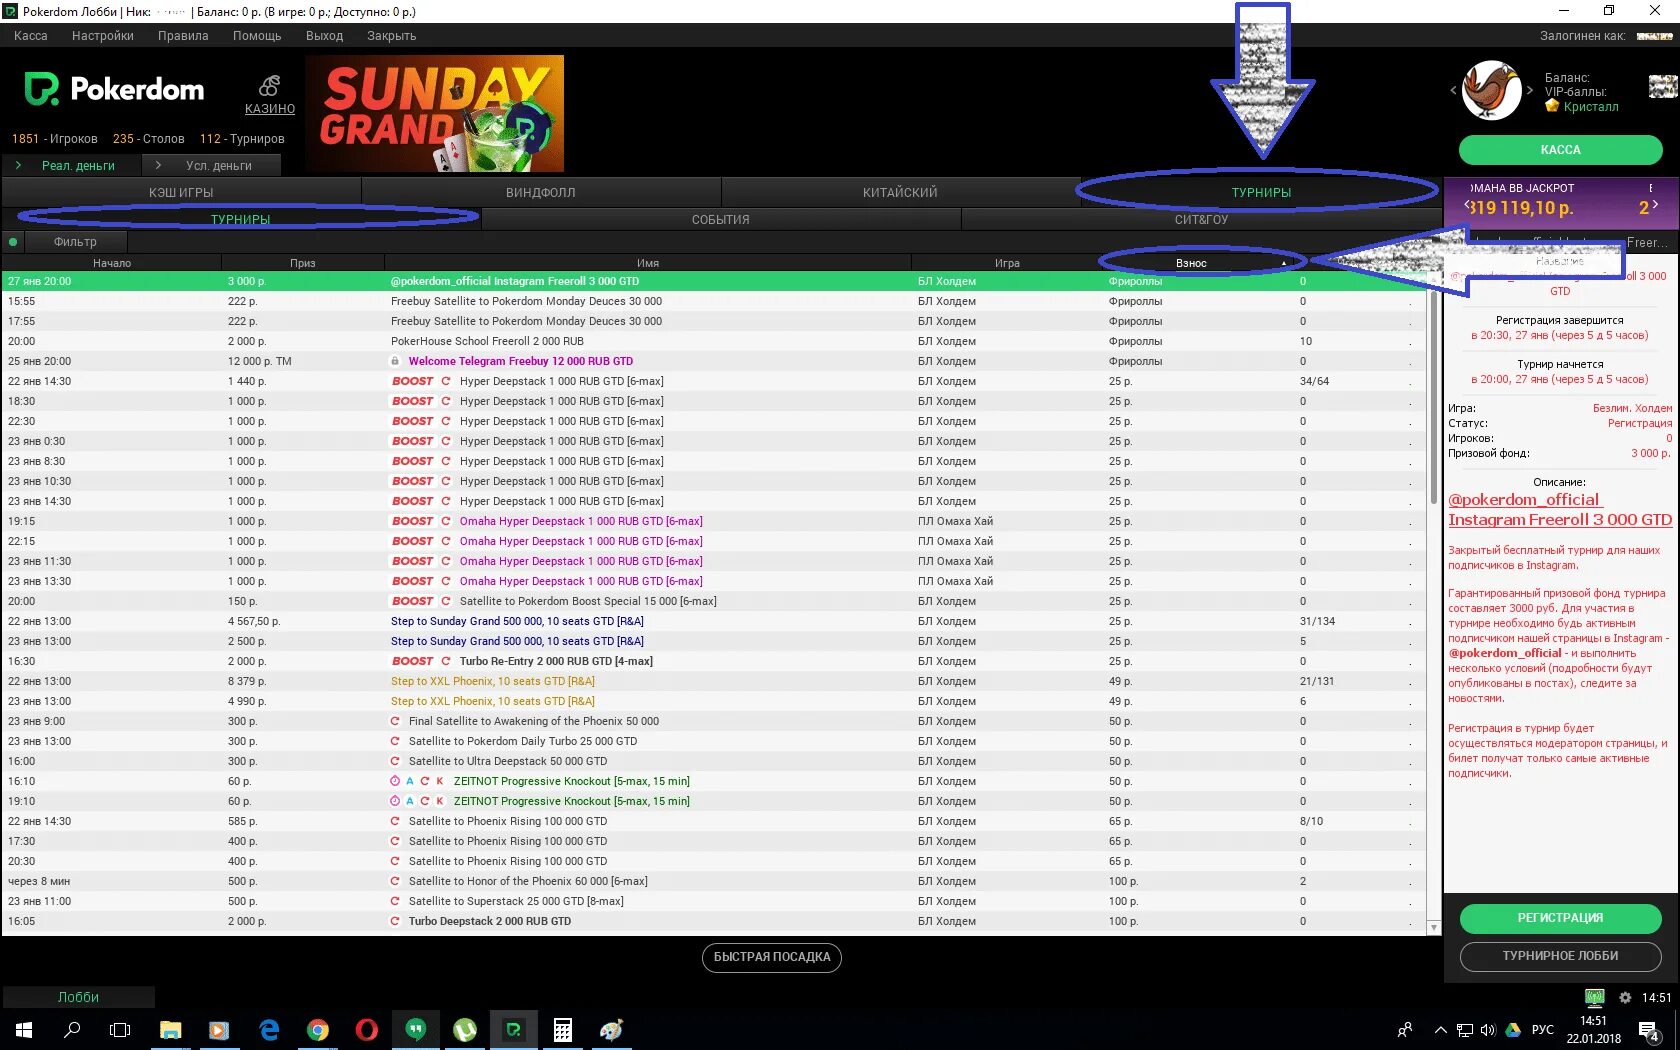The width and height of the screenshot is (1680, 1050).
Task: Click the settings gear near the bottom clock
Action: (1625, 997)
